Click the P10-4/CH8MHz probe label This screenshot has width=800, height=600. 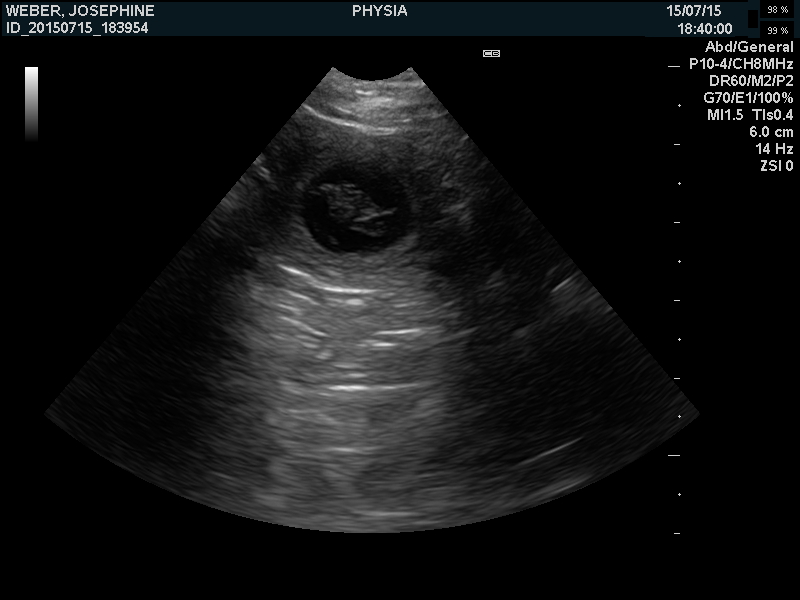tap(741, 64)
